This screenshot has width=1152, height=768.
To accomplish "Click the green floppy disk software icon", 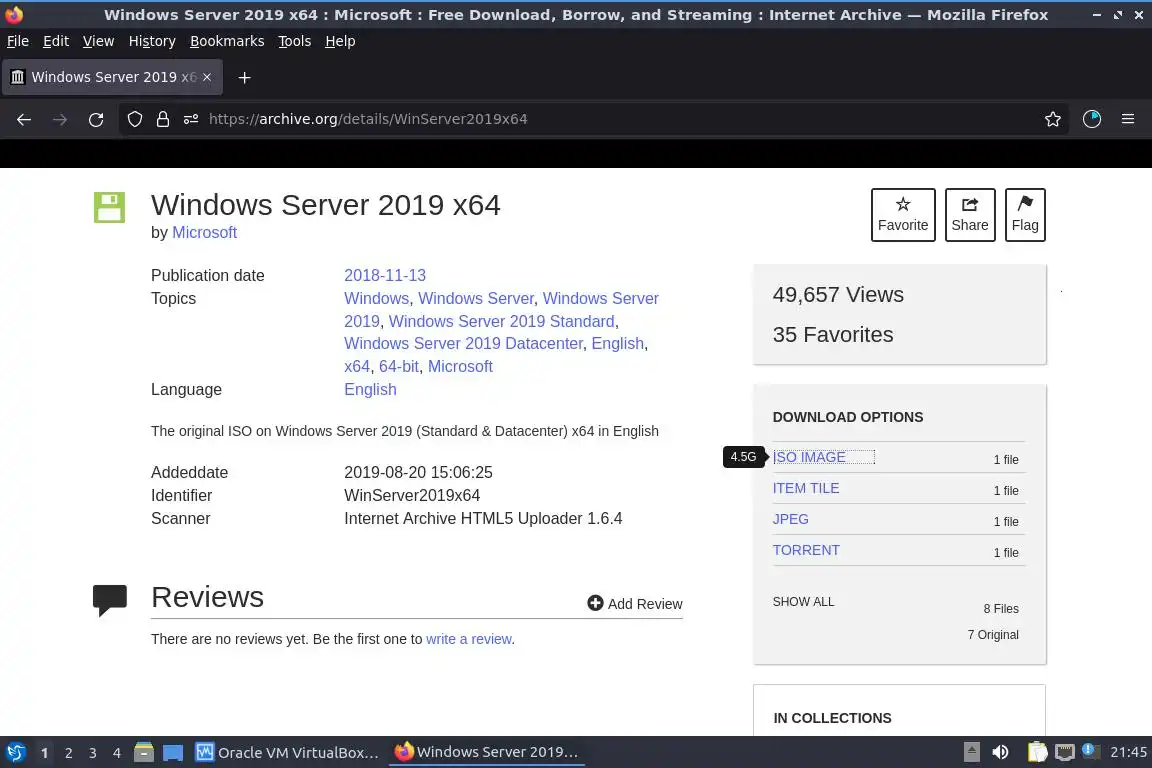I will point(109,207).
